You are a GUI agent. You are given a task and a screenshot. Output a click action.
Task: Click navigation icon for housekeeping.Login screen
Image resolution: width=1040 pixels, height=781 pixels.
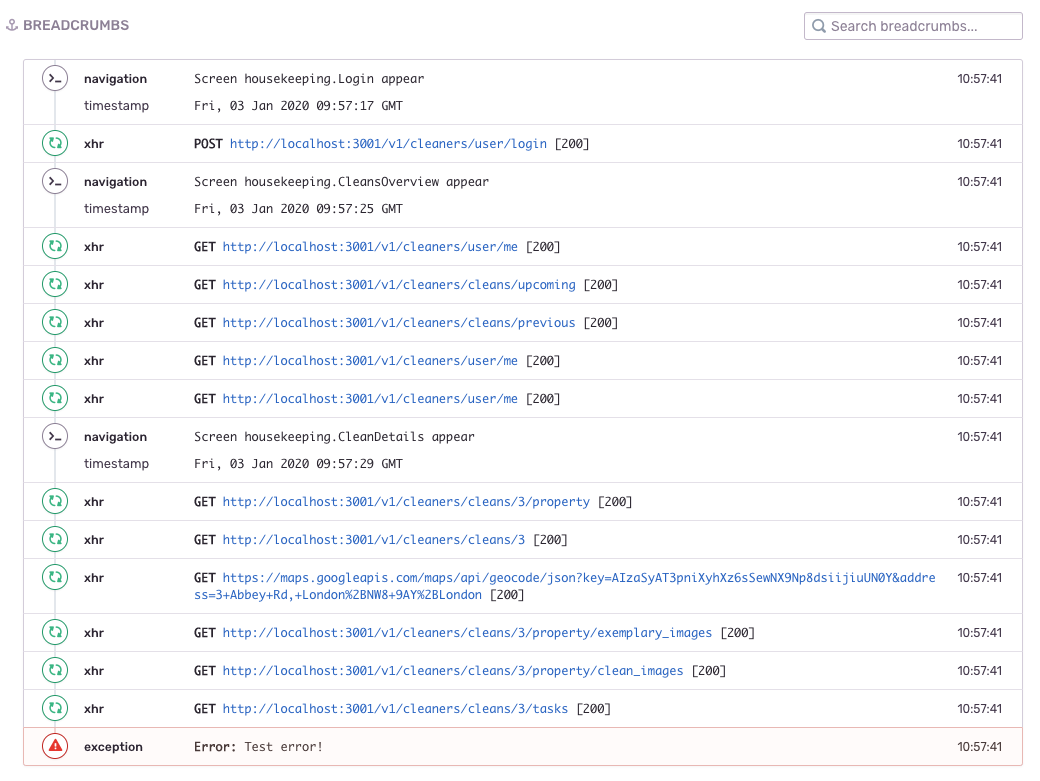[55, 78]
